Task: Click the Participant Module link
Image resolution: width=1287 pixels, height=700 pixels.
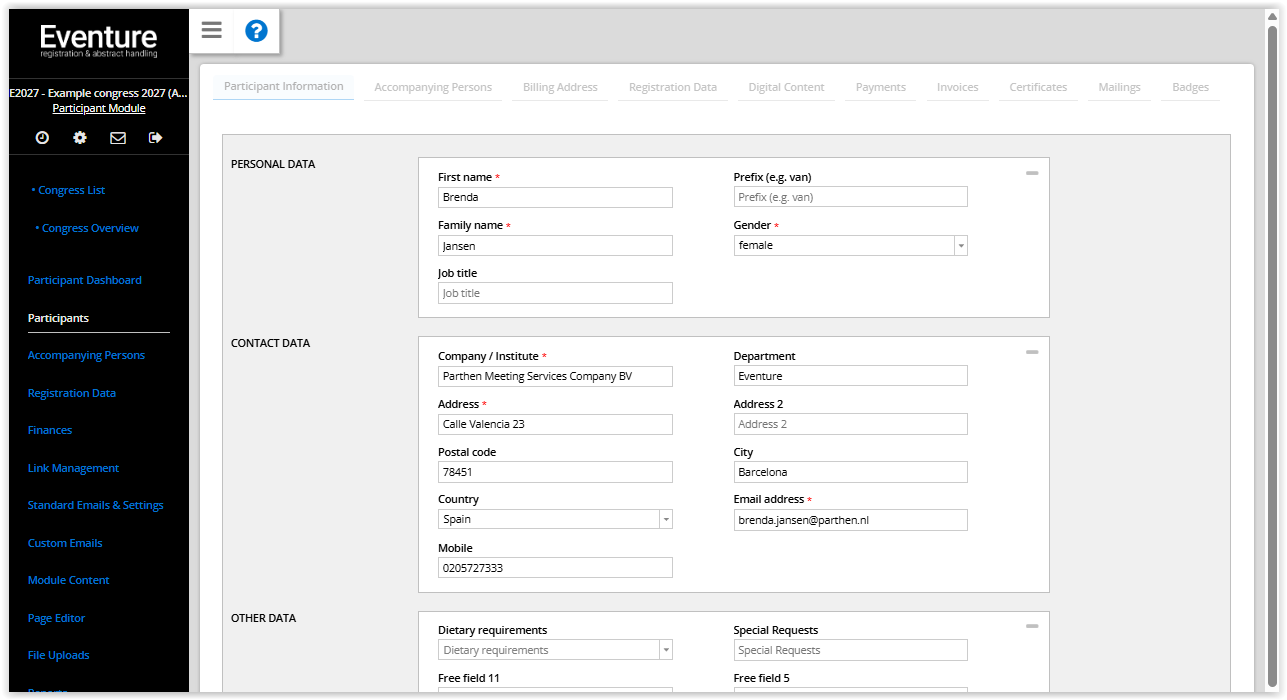Action: [99, 109]
